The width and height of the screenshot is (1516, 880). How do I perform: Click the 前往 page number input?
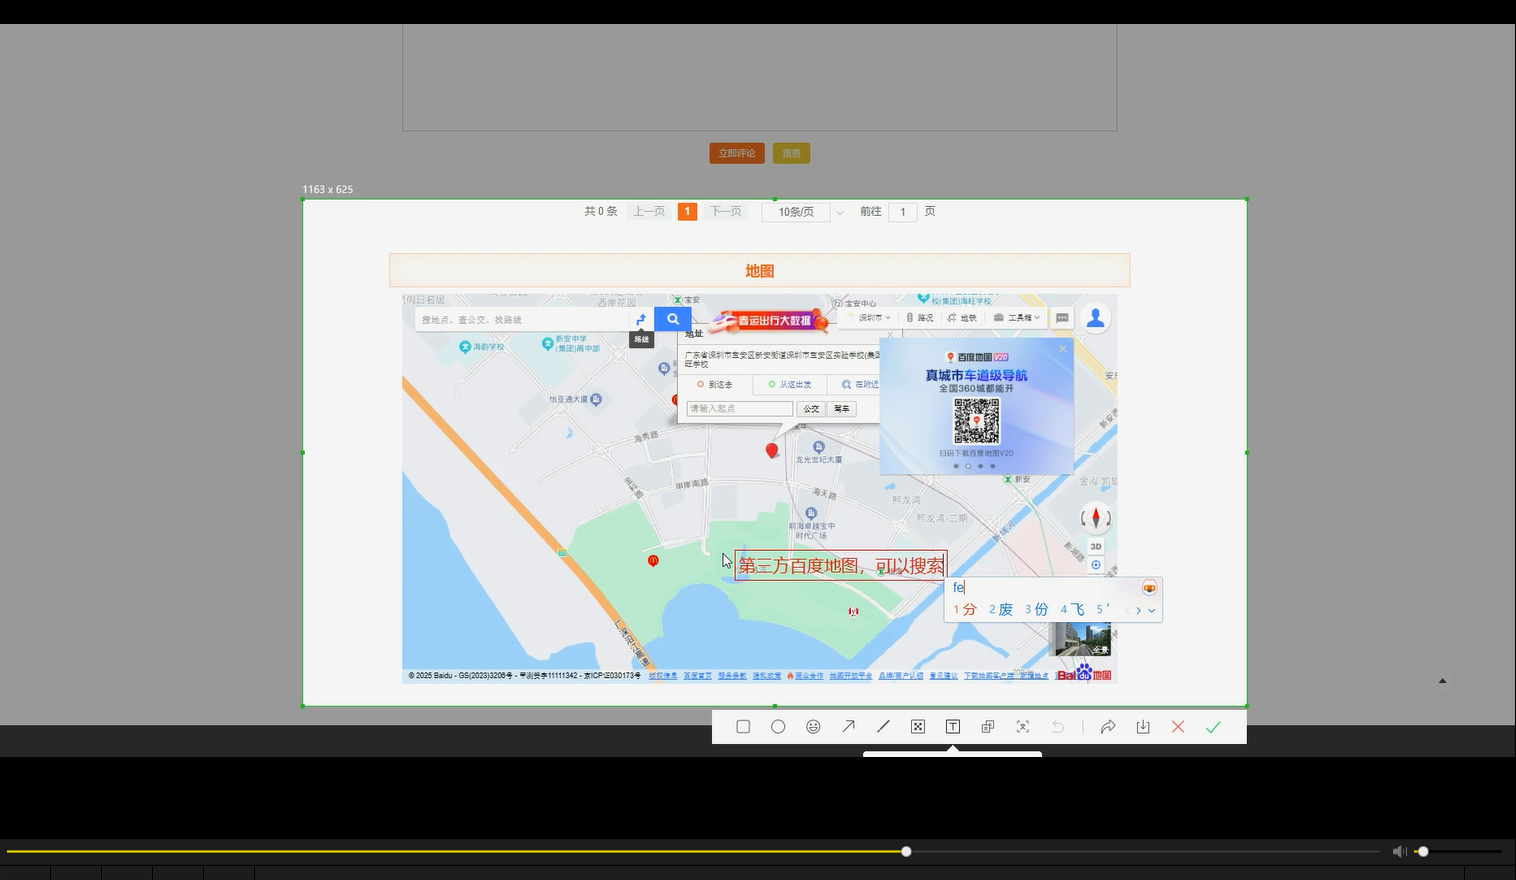[902, 212]
